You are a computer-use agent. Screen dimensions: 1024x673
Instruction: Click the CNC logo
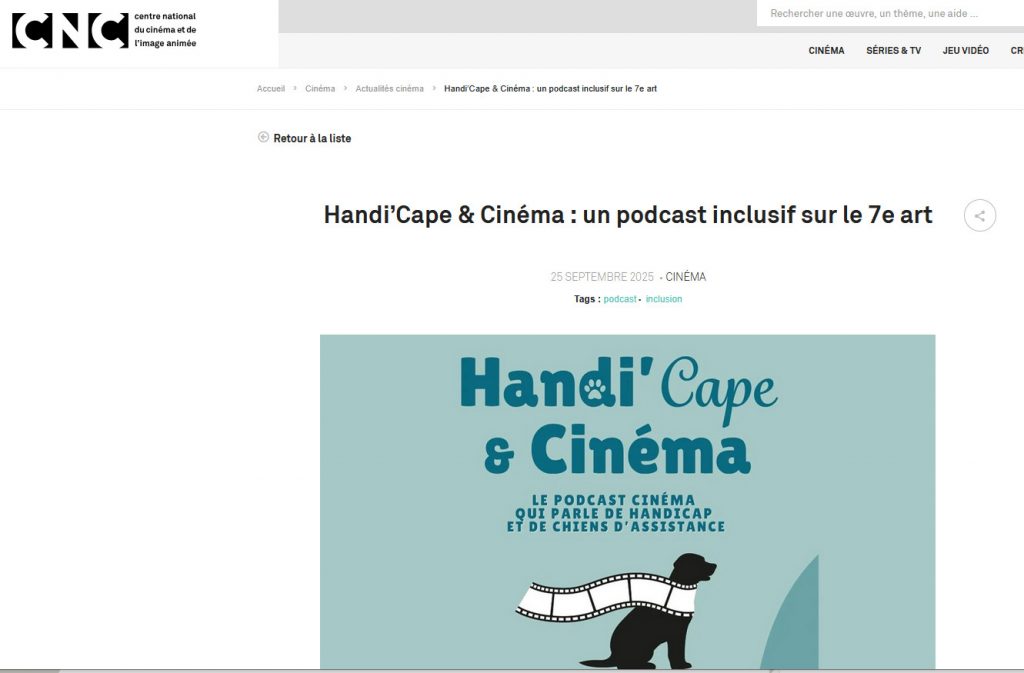pyautogui.click(x=69, y=31)
